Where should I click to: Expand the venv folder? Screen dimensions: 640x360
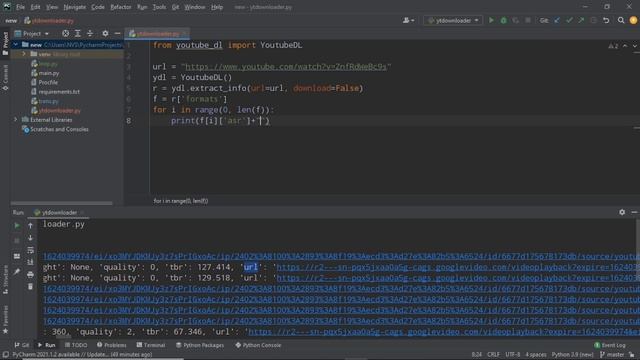coord(24,54)
